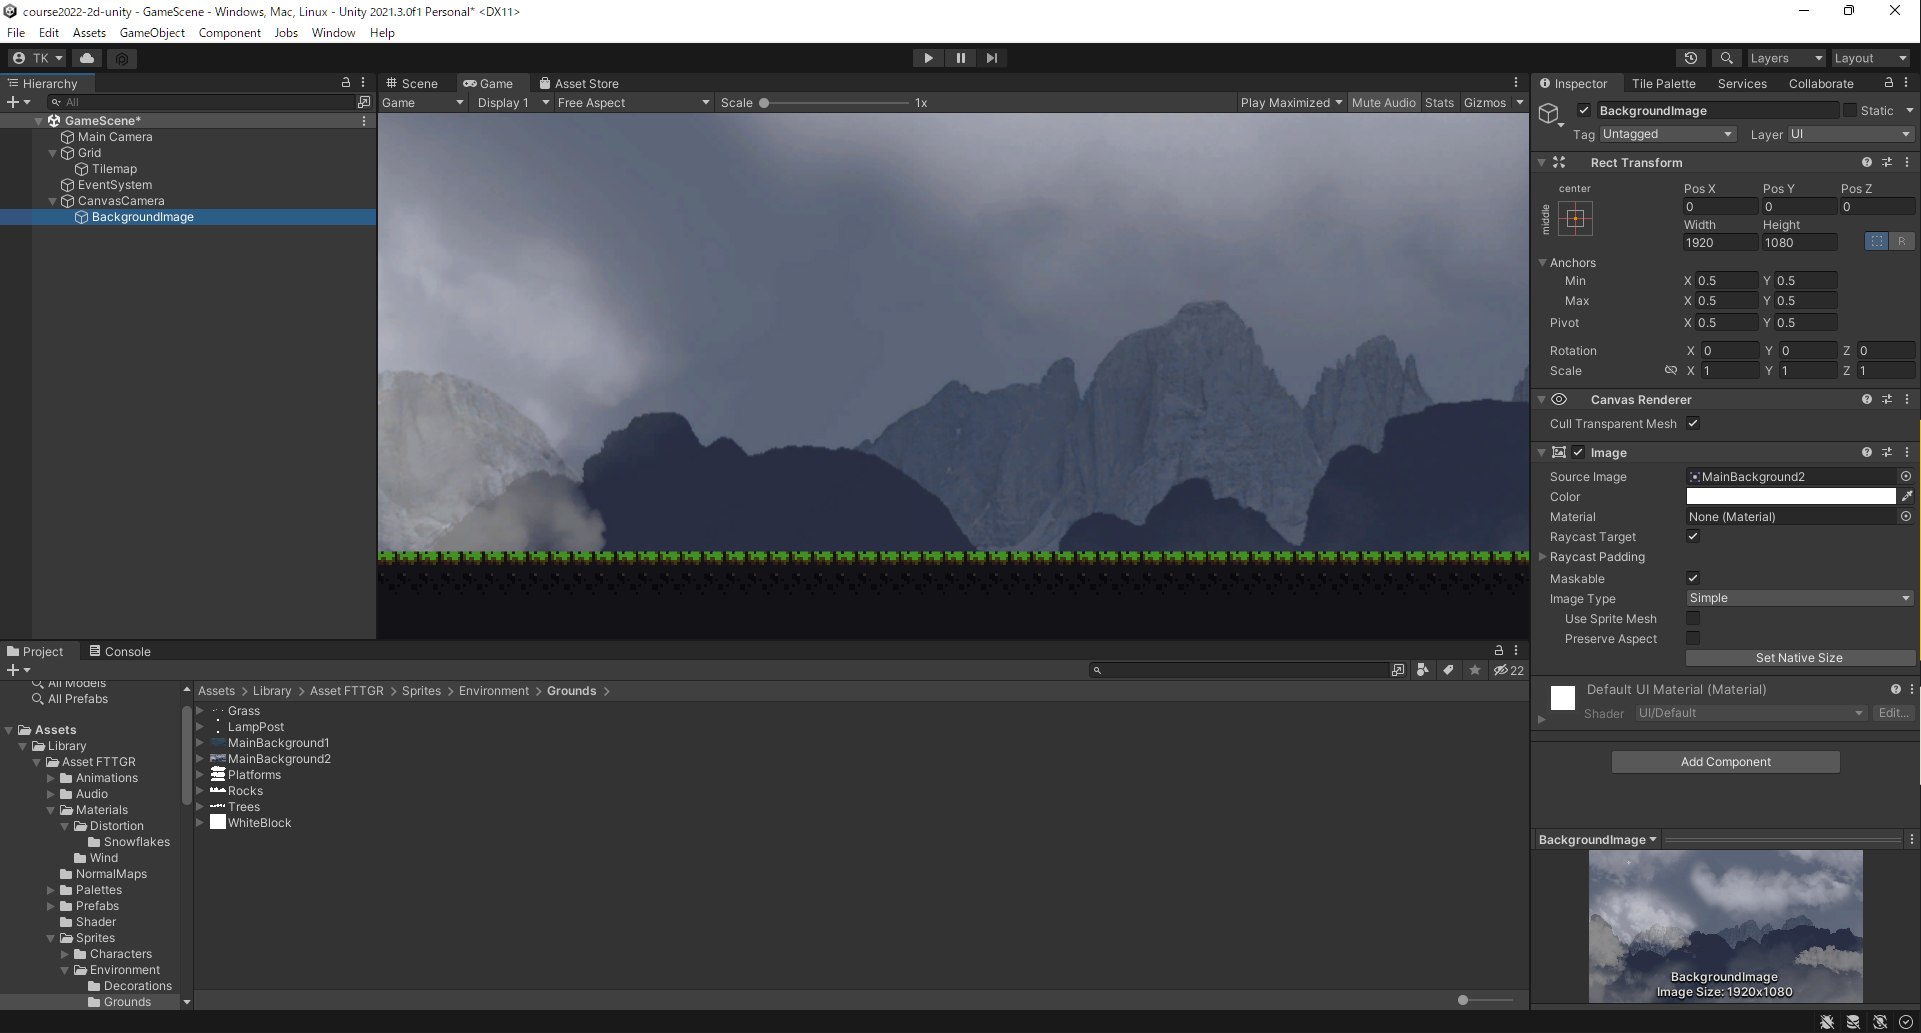Open the GameObject menu
The height and width of the screenshot is (1033, 1921).
[152, 32]
